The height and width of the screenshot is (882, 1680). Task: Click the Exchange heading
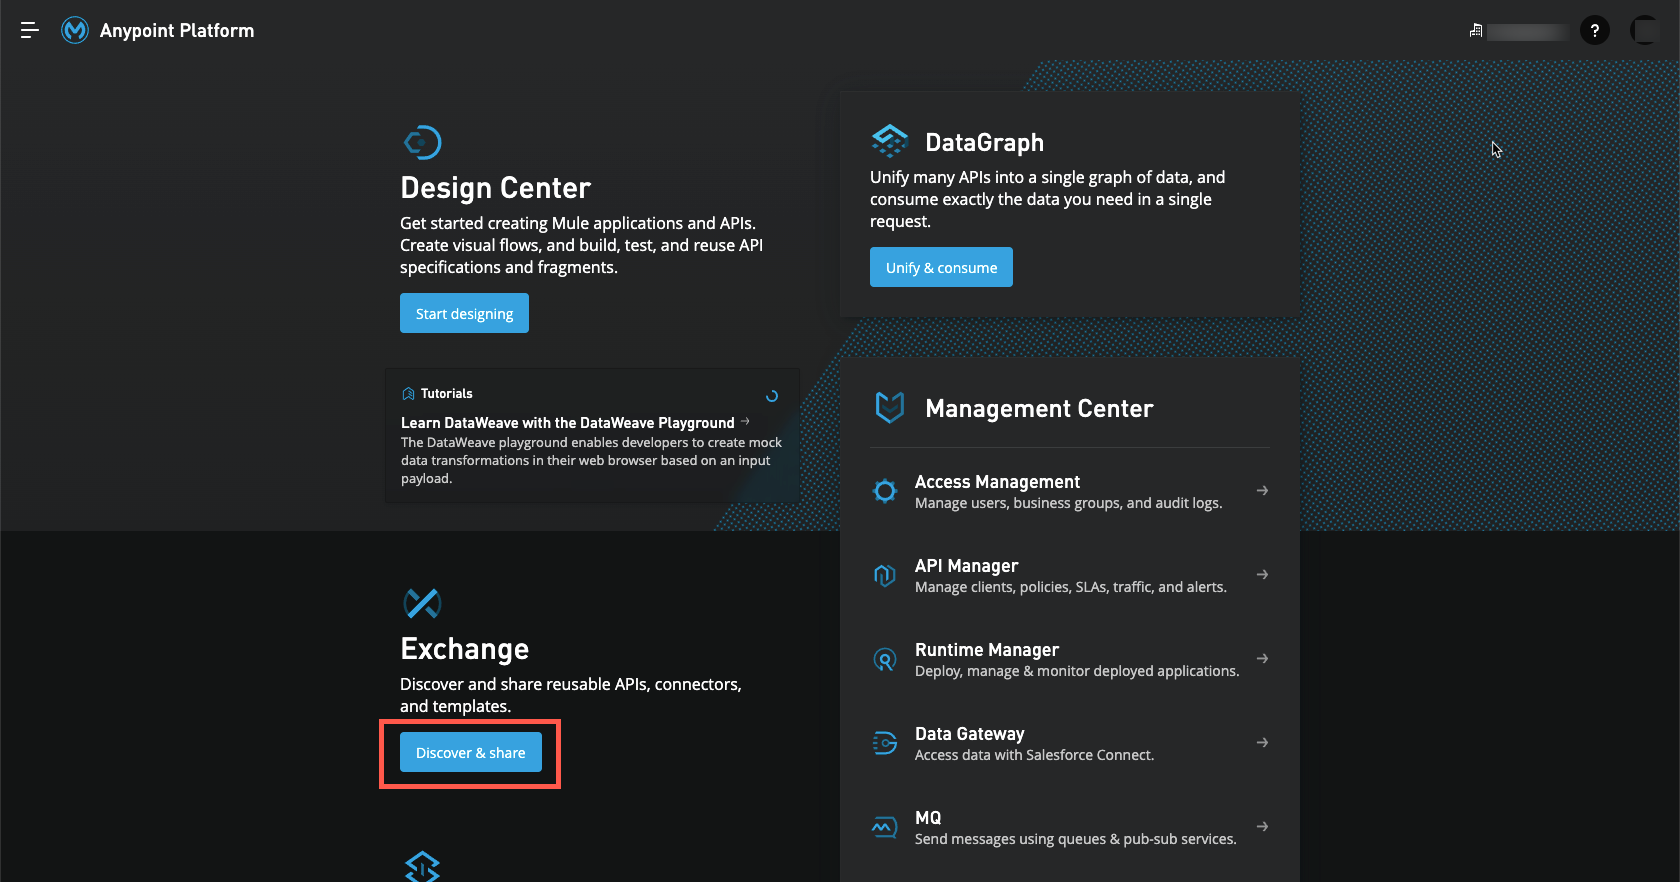464,649
